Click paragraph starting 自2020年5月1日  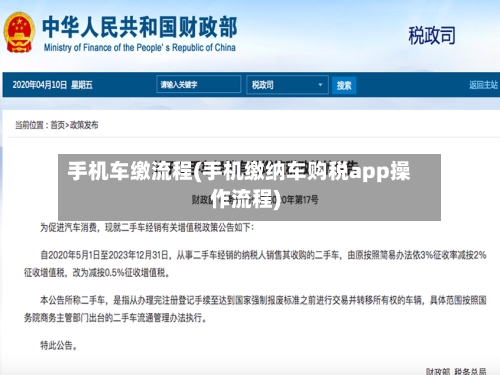click(x=255, y=264)
